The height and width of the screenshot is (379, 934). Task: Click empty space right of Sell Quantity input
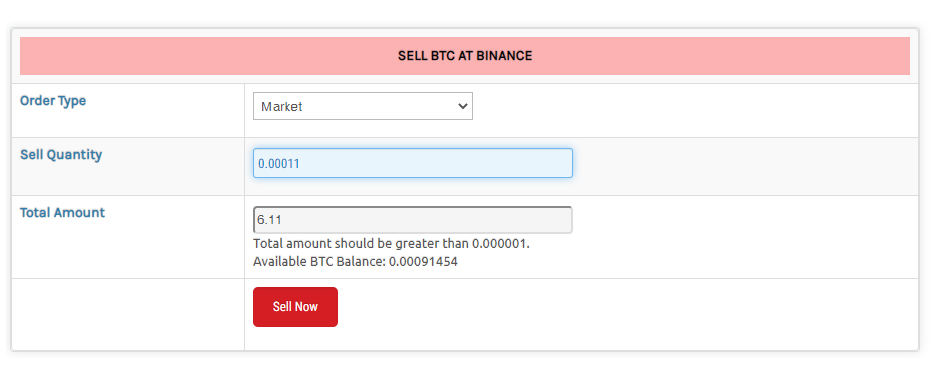745,166
